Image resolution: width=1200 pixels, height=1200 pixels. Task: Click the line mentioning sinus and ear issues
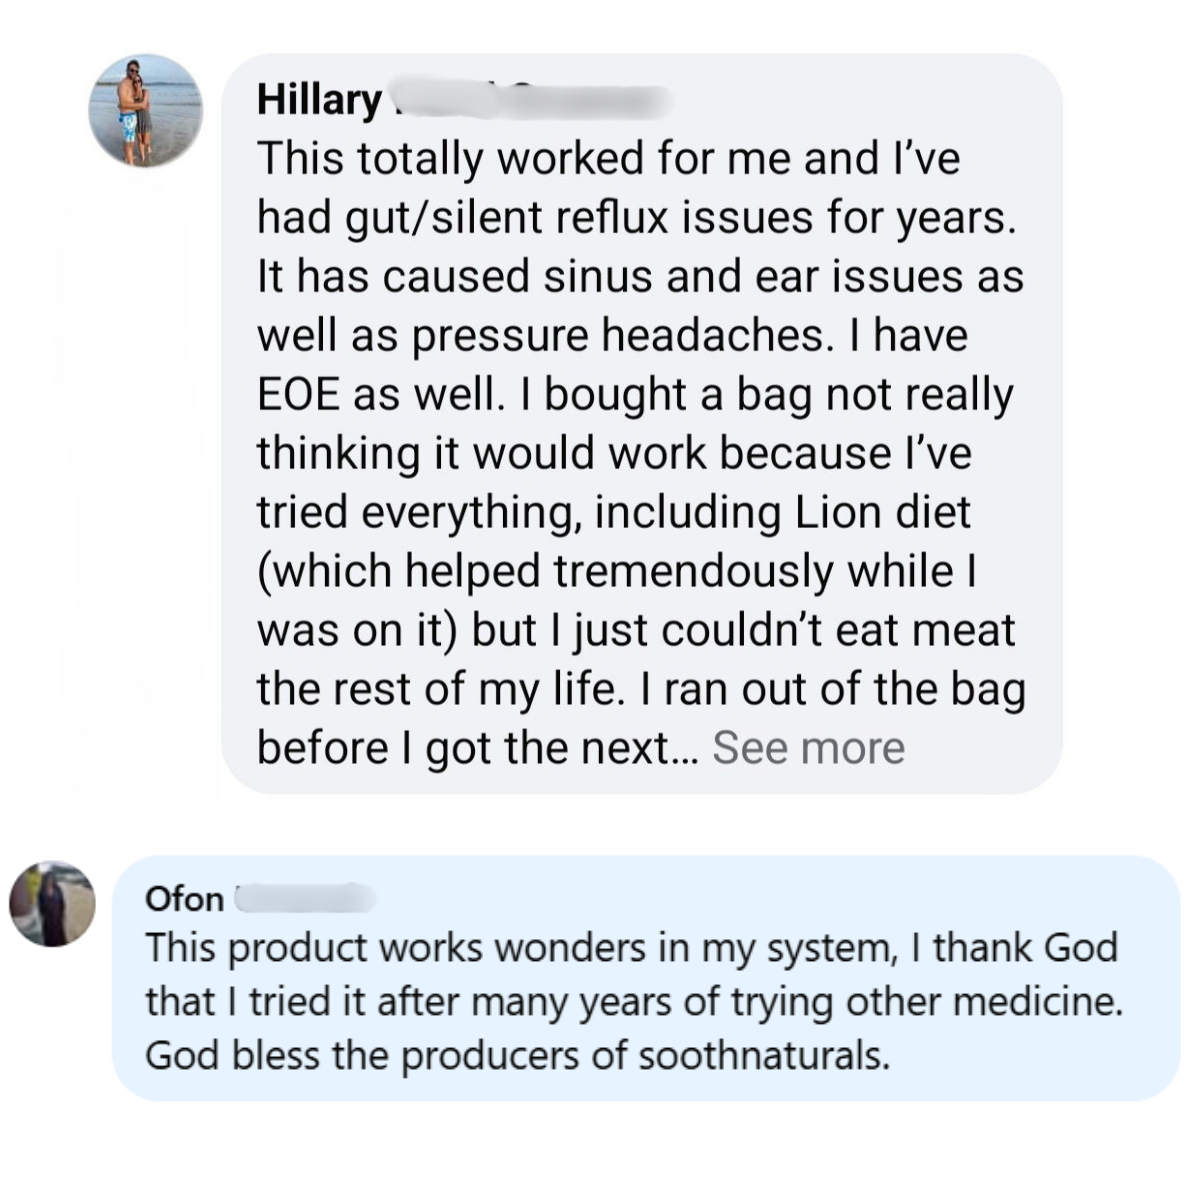pyautogui.click(x=640, y=276)
